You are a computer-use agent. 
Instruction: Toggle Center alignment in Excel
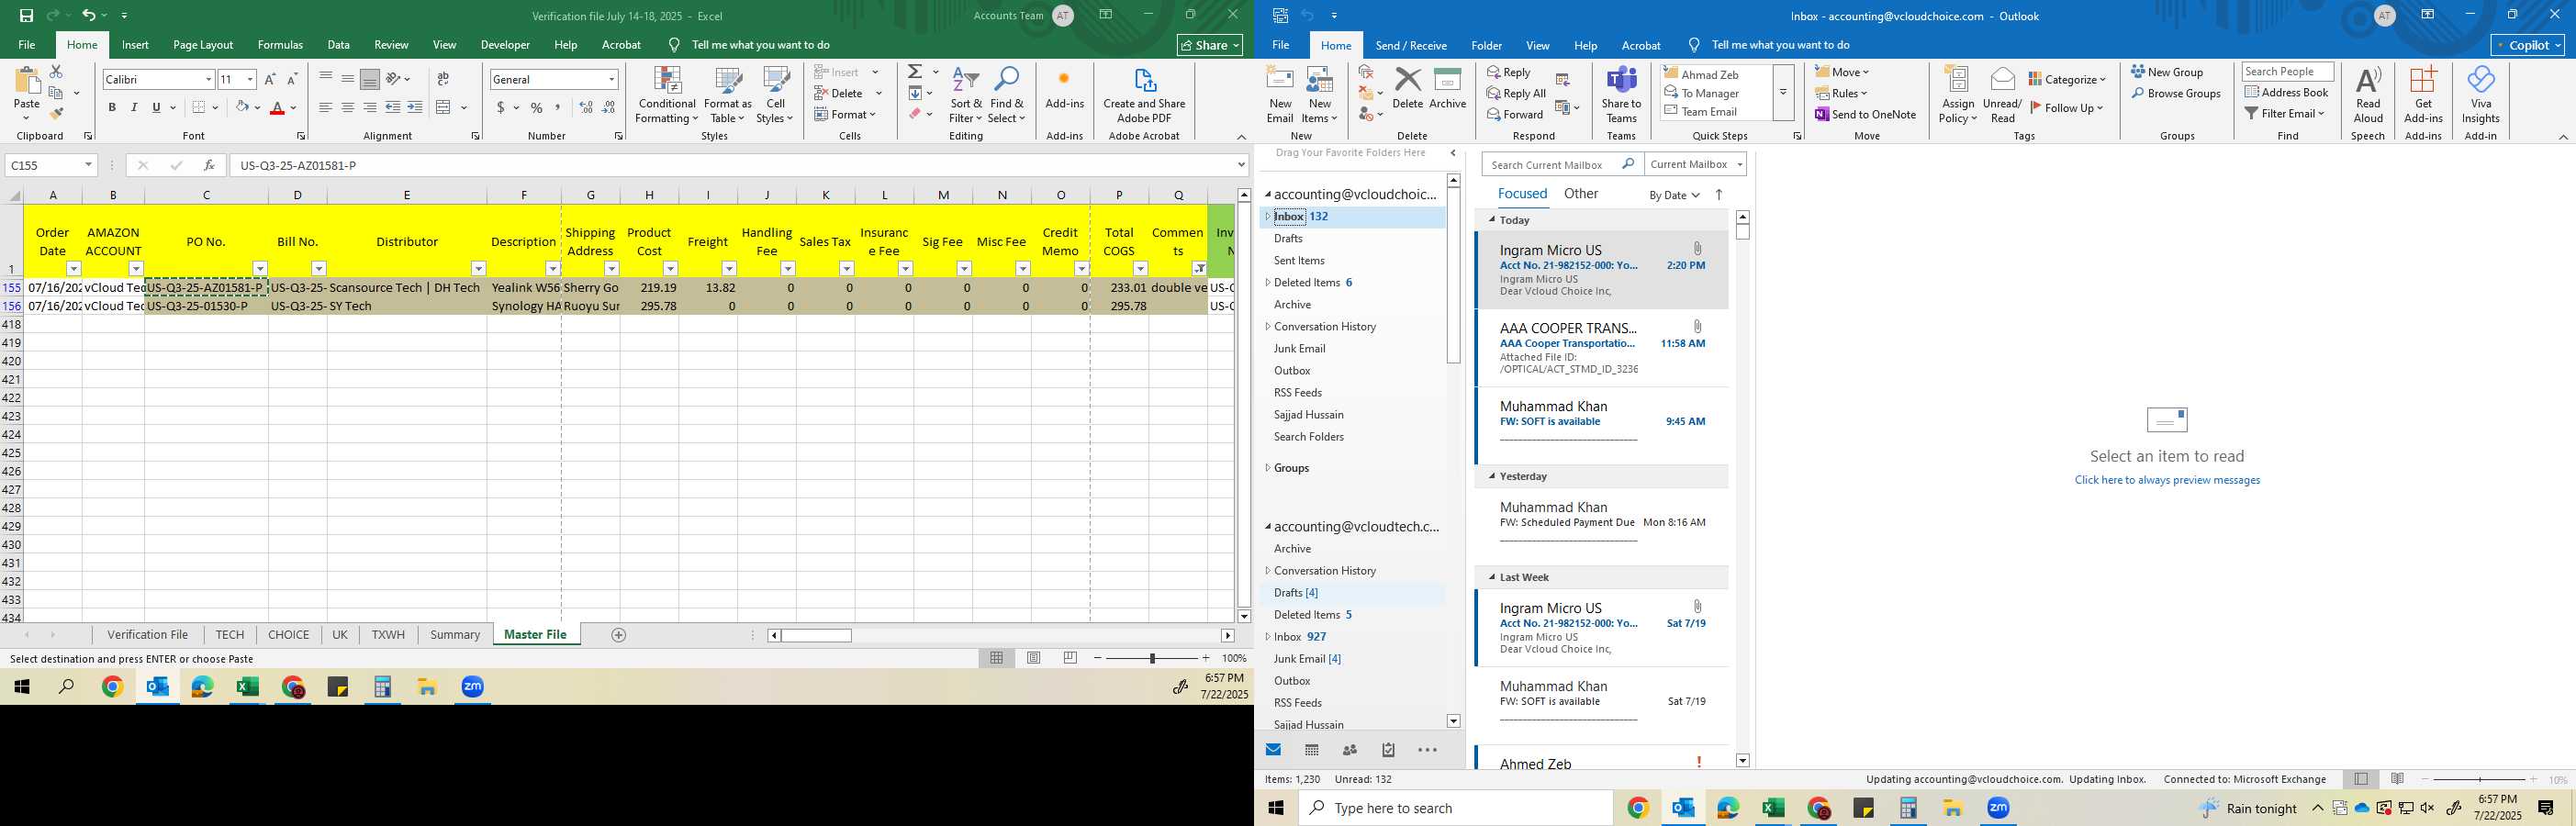[x=347, y=107]
